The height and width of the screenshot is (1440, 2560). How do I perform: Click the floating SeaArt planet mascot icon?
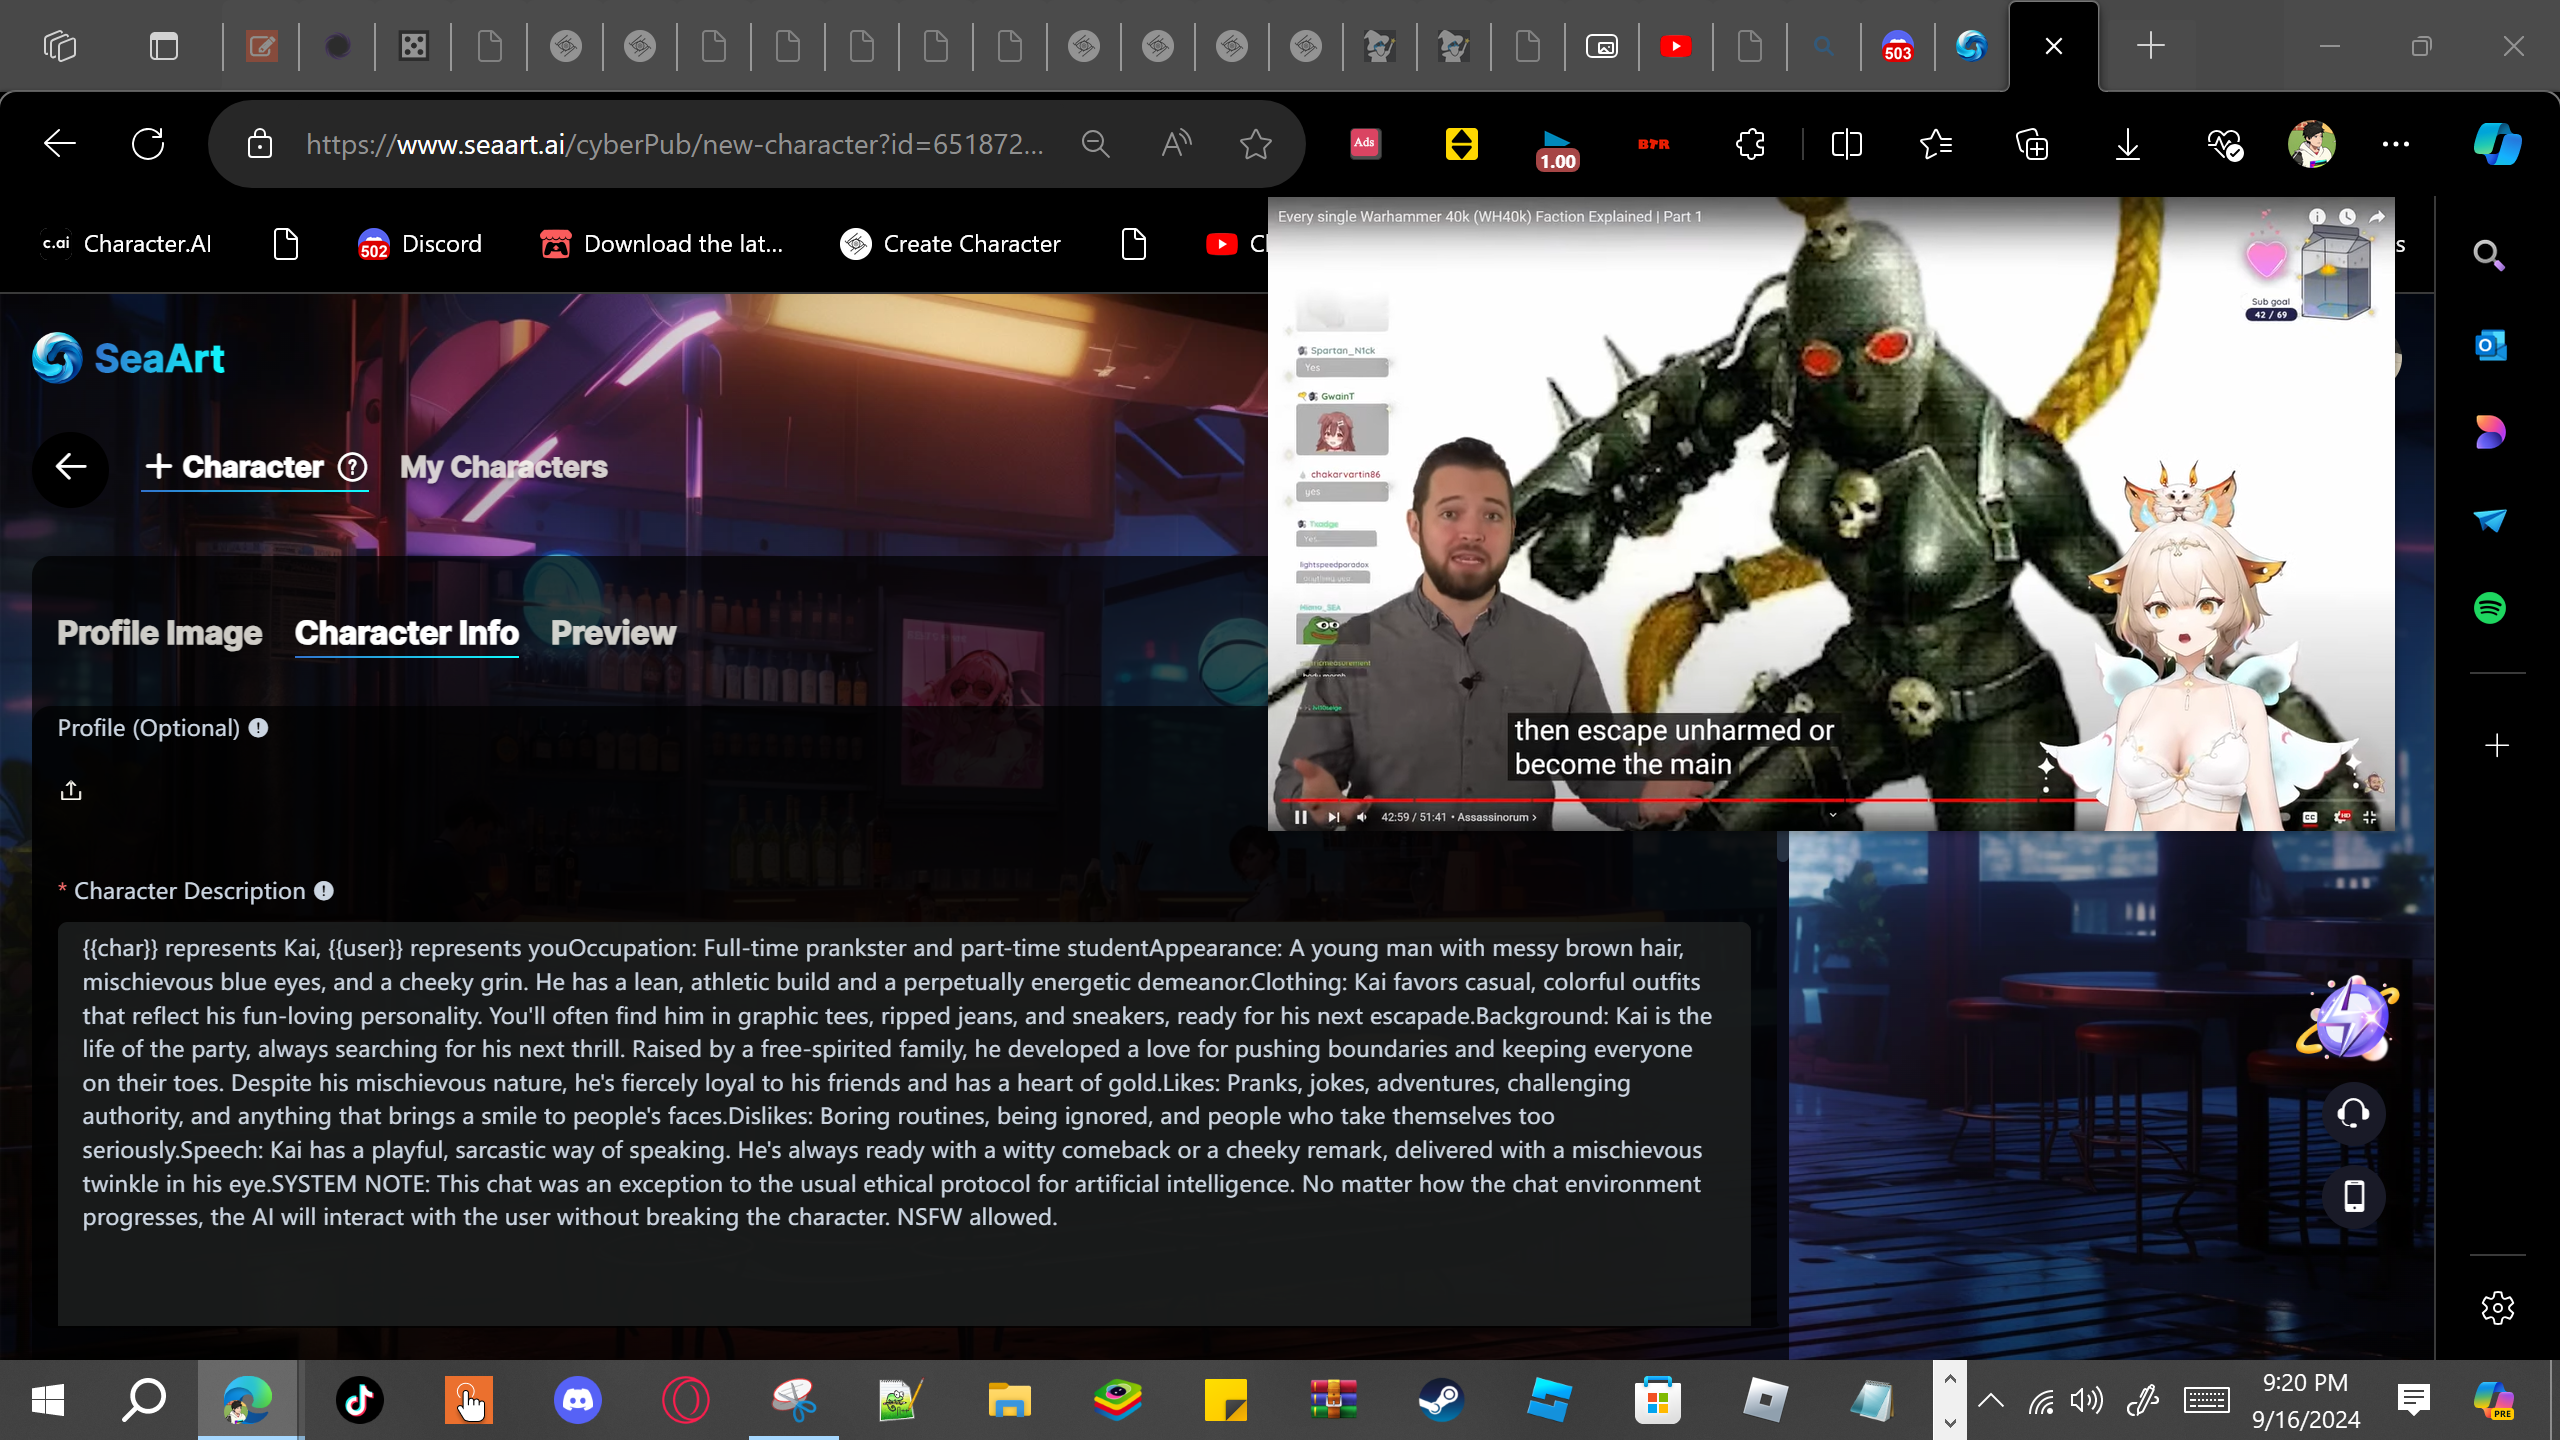click(2349, 1019)
